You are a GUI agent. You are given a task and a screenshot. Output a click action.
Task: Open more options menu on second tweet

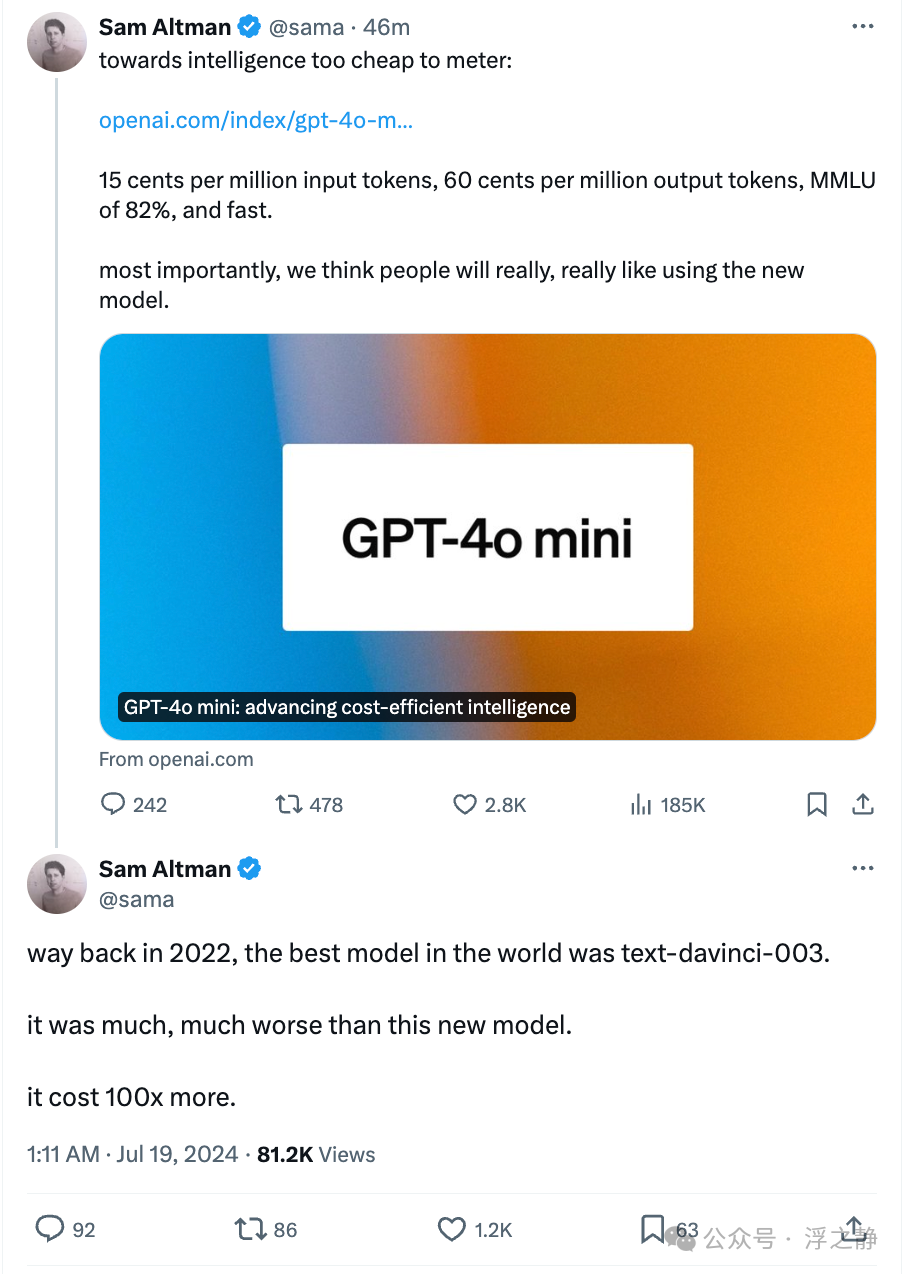[862, 869]
